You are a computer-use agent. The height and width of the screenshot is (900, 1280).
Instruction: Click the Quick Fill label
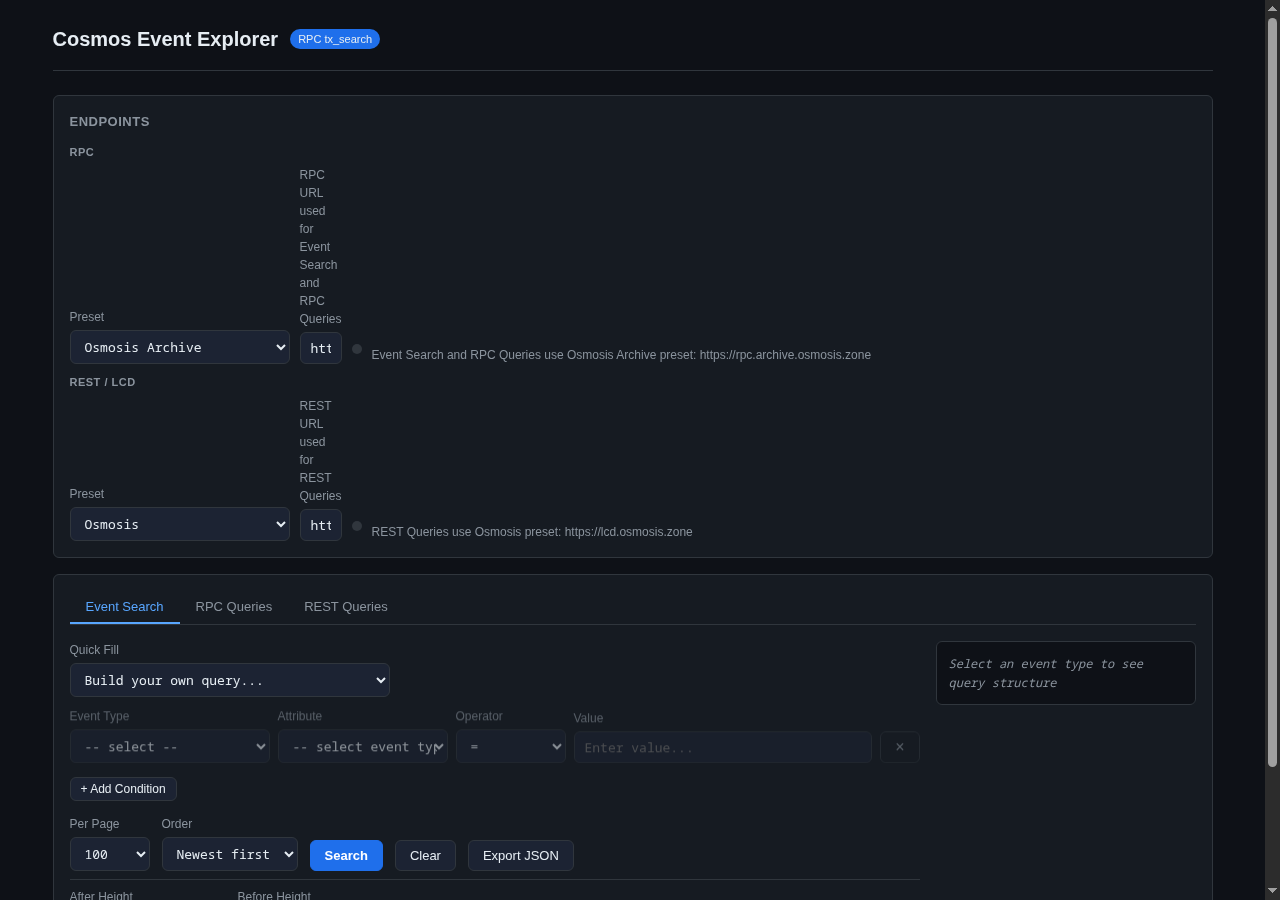[x=94, y=650]
